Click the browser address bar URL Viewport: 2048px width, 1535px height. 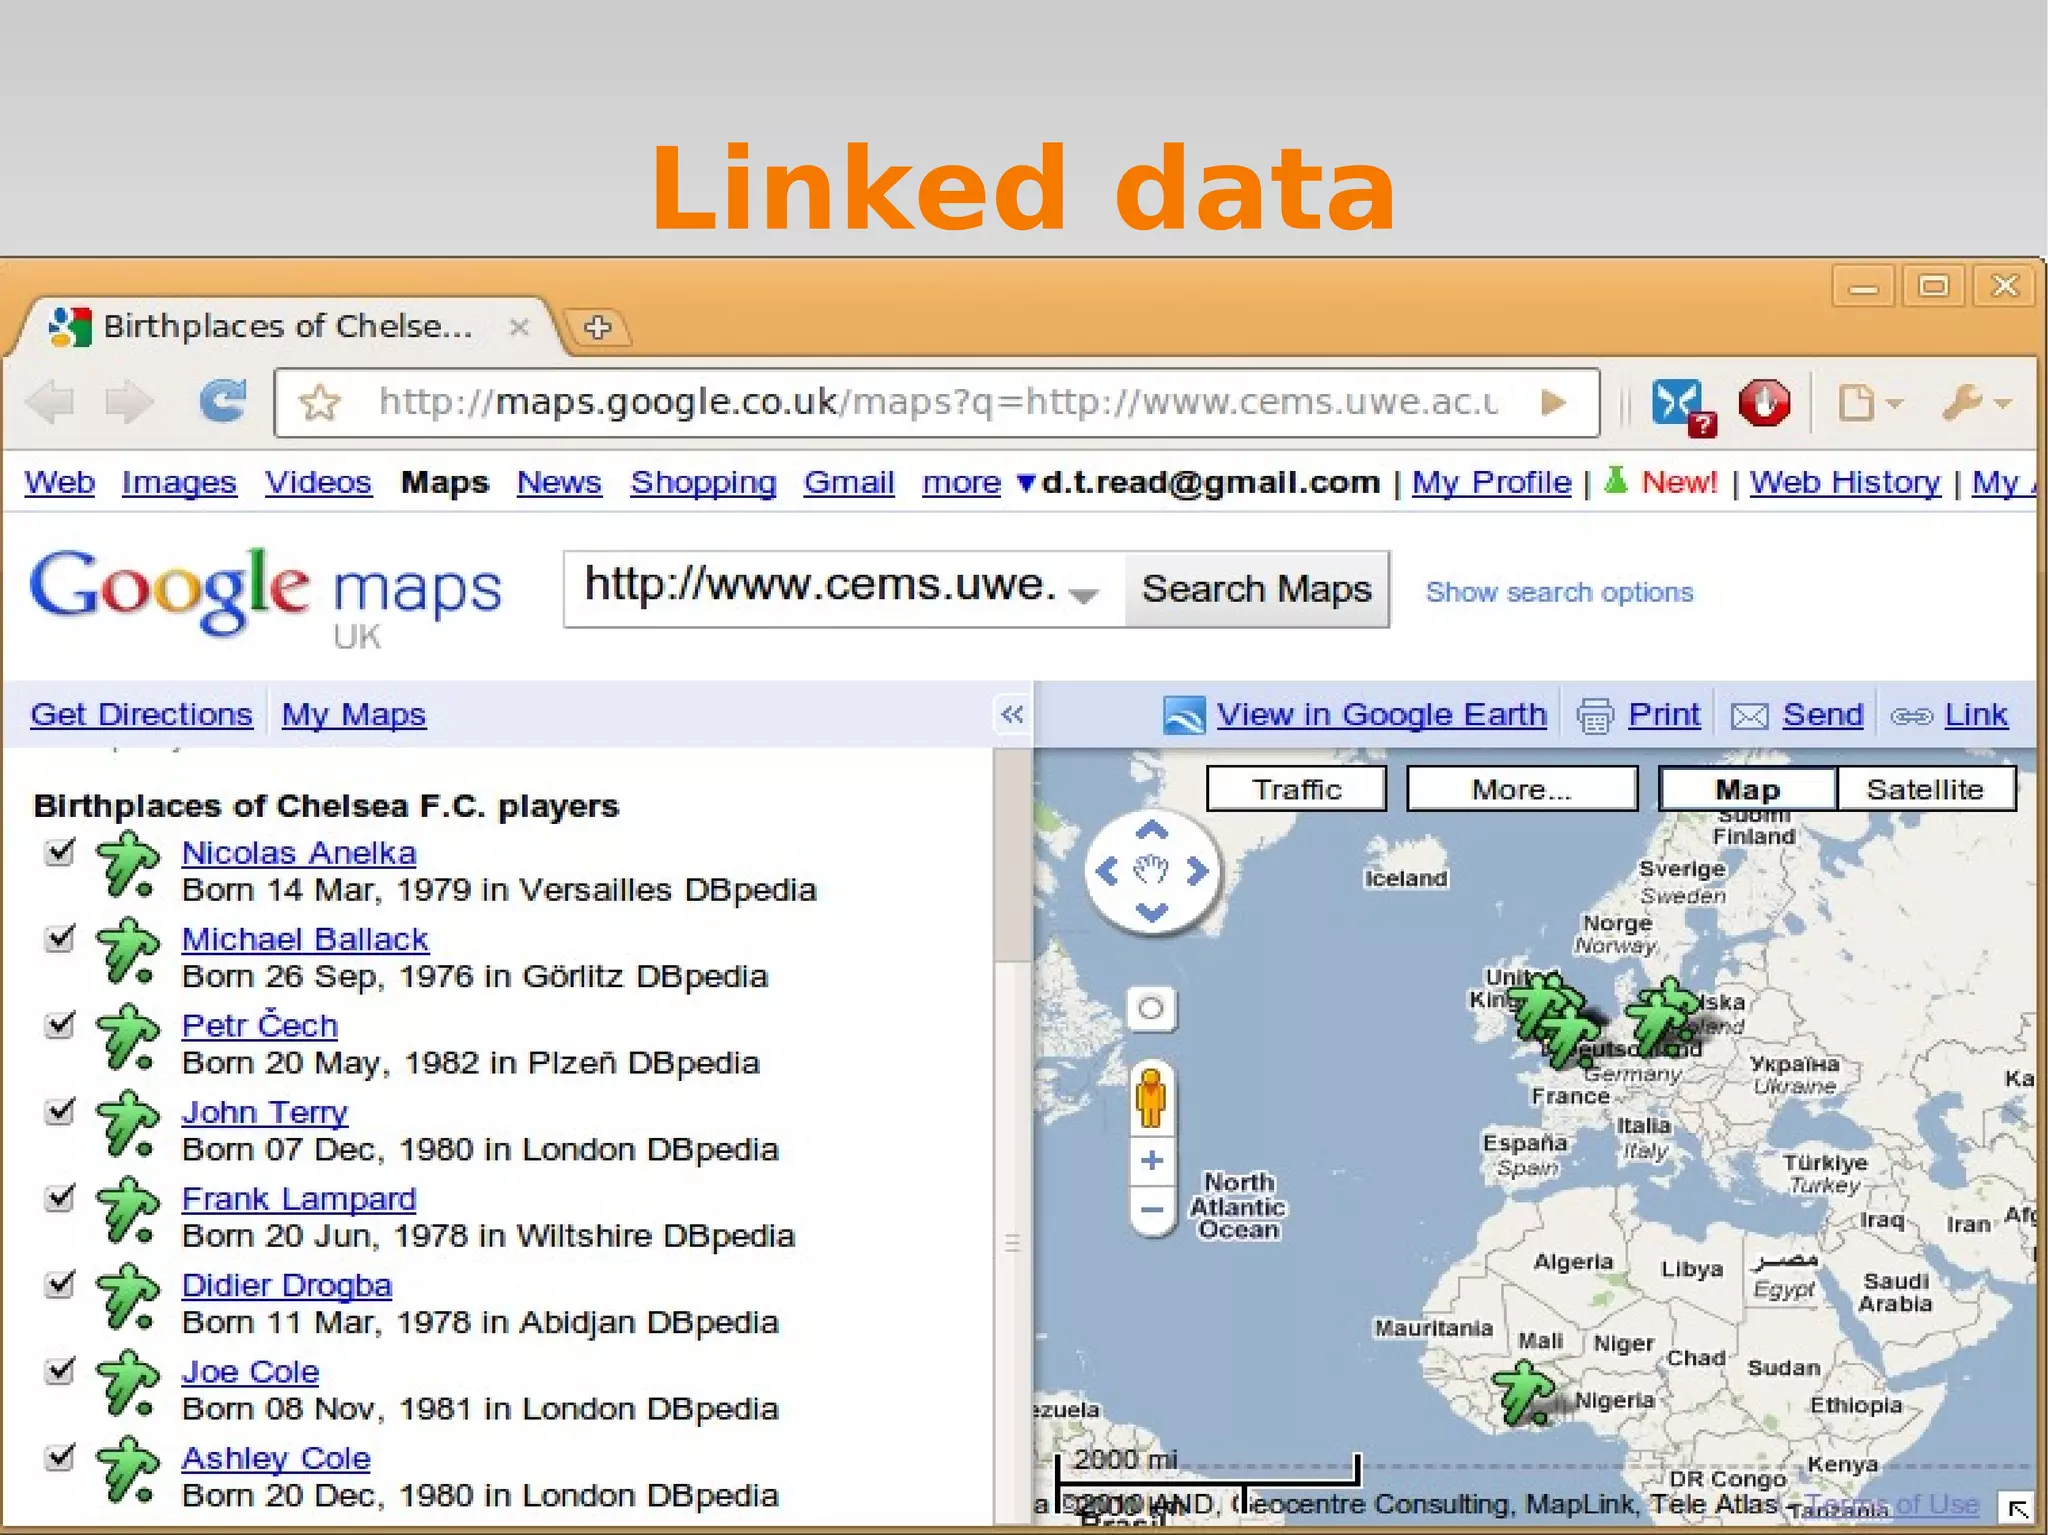point(937,403)
